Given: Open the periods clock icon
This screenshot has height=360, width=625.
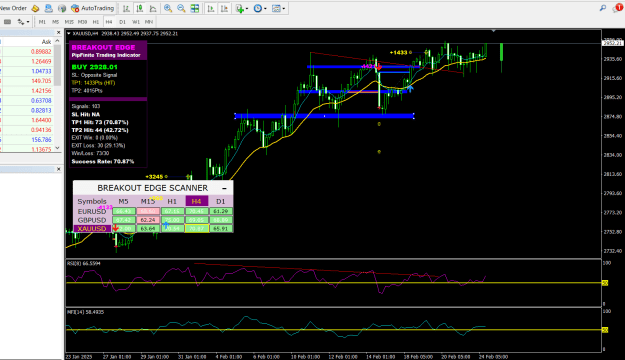Looking at the screenshot, I should tap(257, 8).
